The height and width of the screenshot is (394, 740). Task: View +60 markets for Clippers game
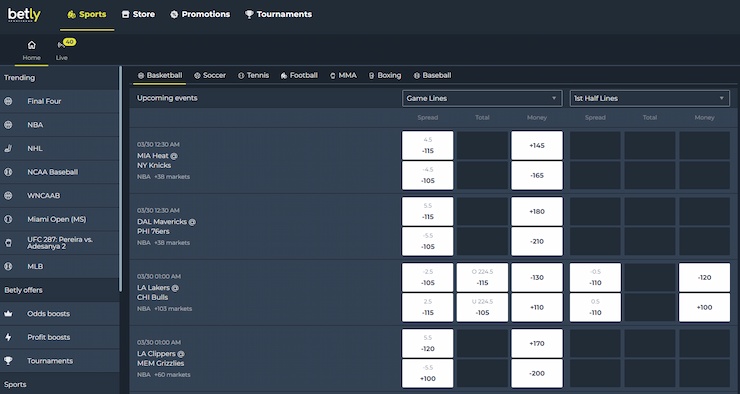[172, 375]
